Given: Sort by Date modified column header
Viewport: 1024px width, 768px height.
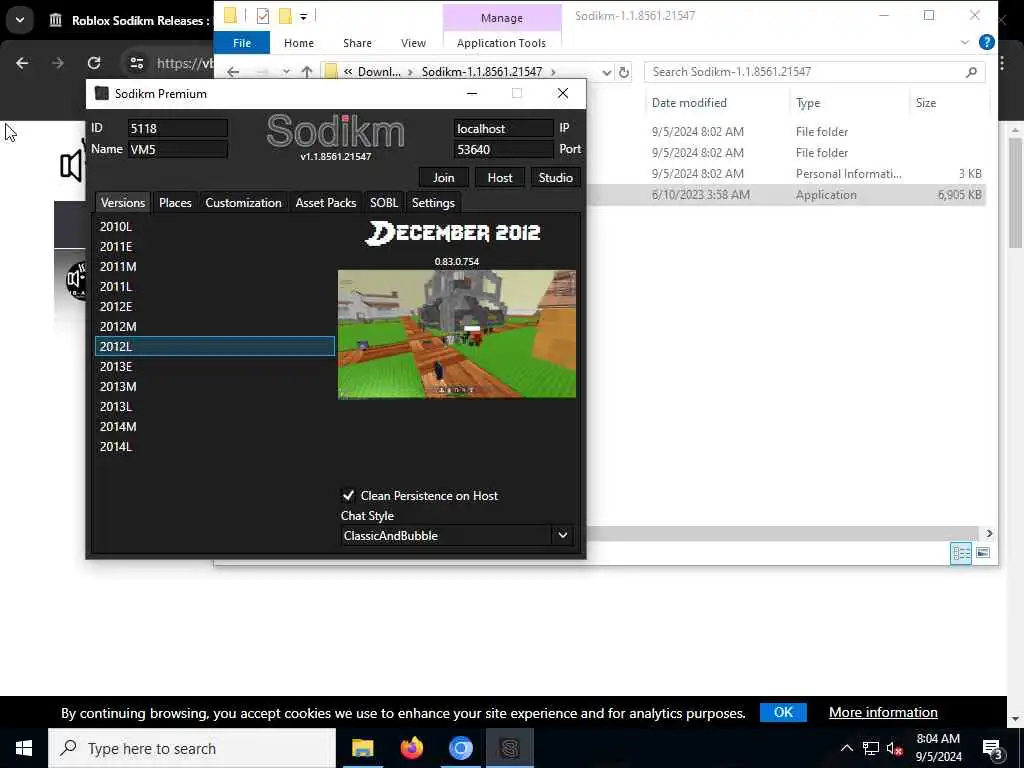Looking at the screenshot, I should (689, 103).
